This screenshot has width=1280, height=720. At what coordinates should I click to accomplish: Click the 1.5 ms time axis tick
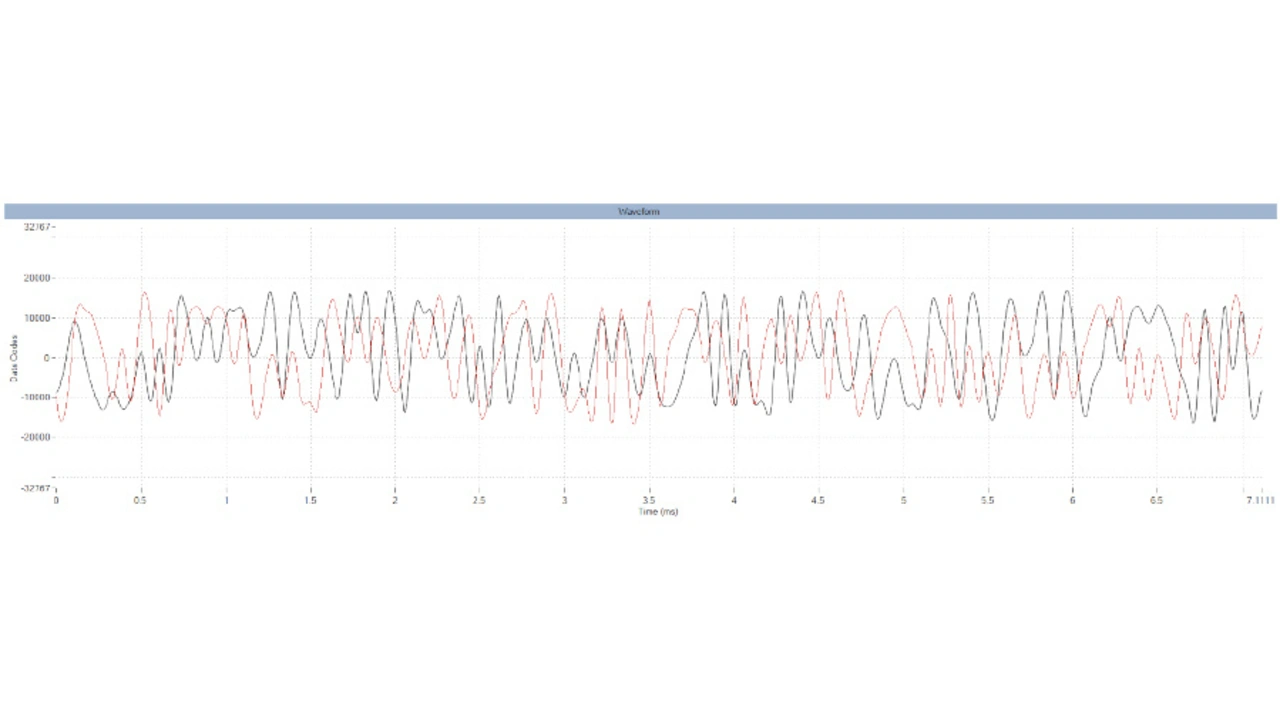pos(311,500)
